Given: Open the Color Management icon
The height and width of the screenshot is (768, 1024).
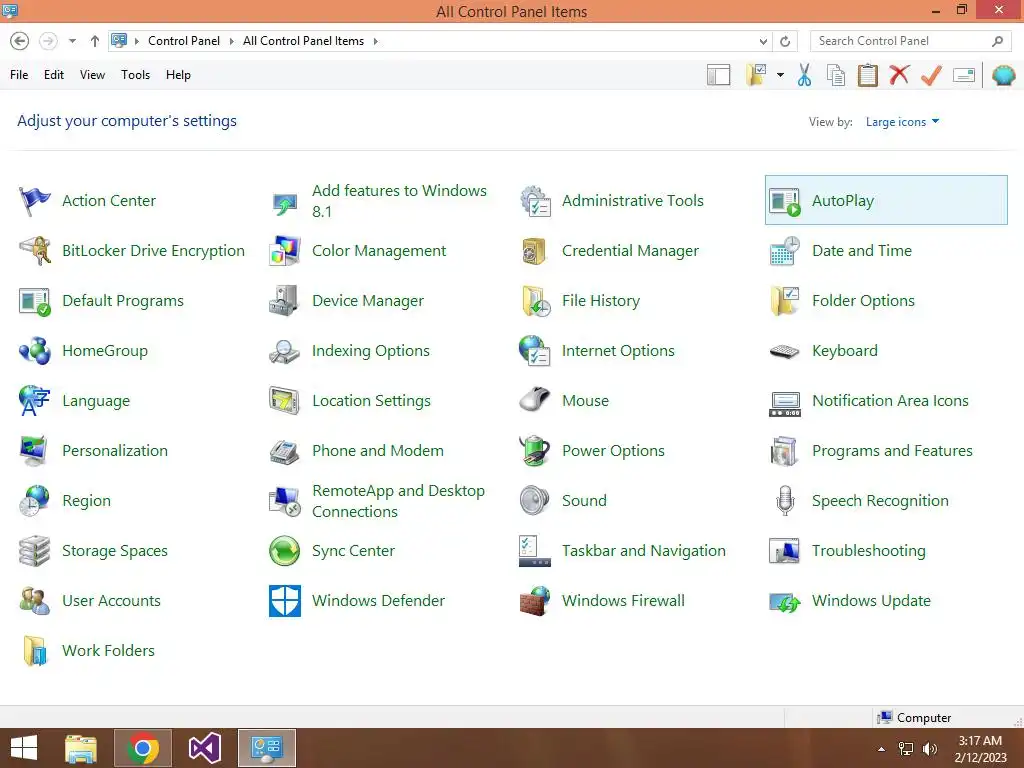Looking at the screenshot, I should (x=285, y=251).
